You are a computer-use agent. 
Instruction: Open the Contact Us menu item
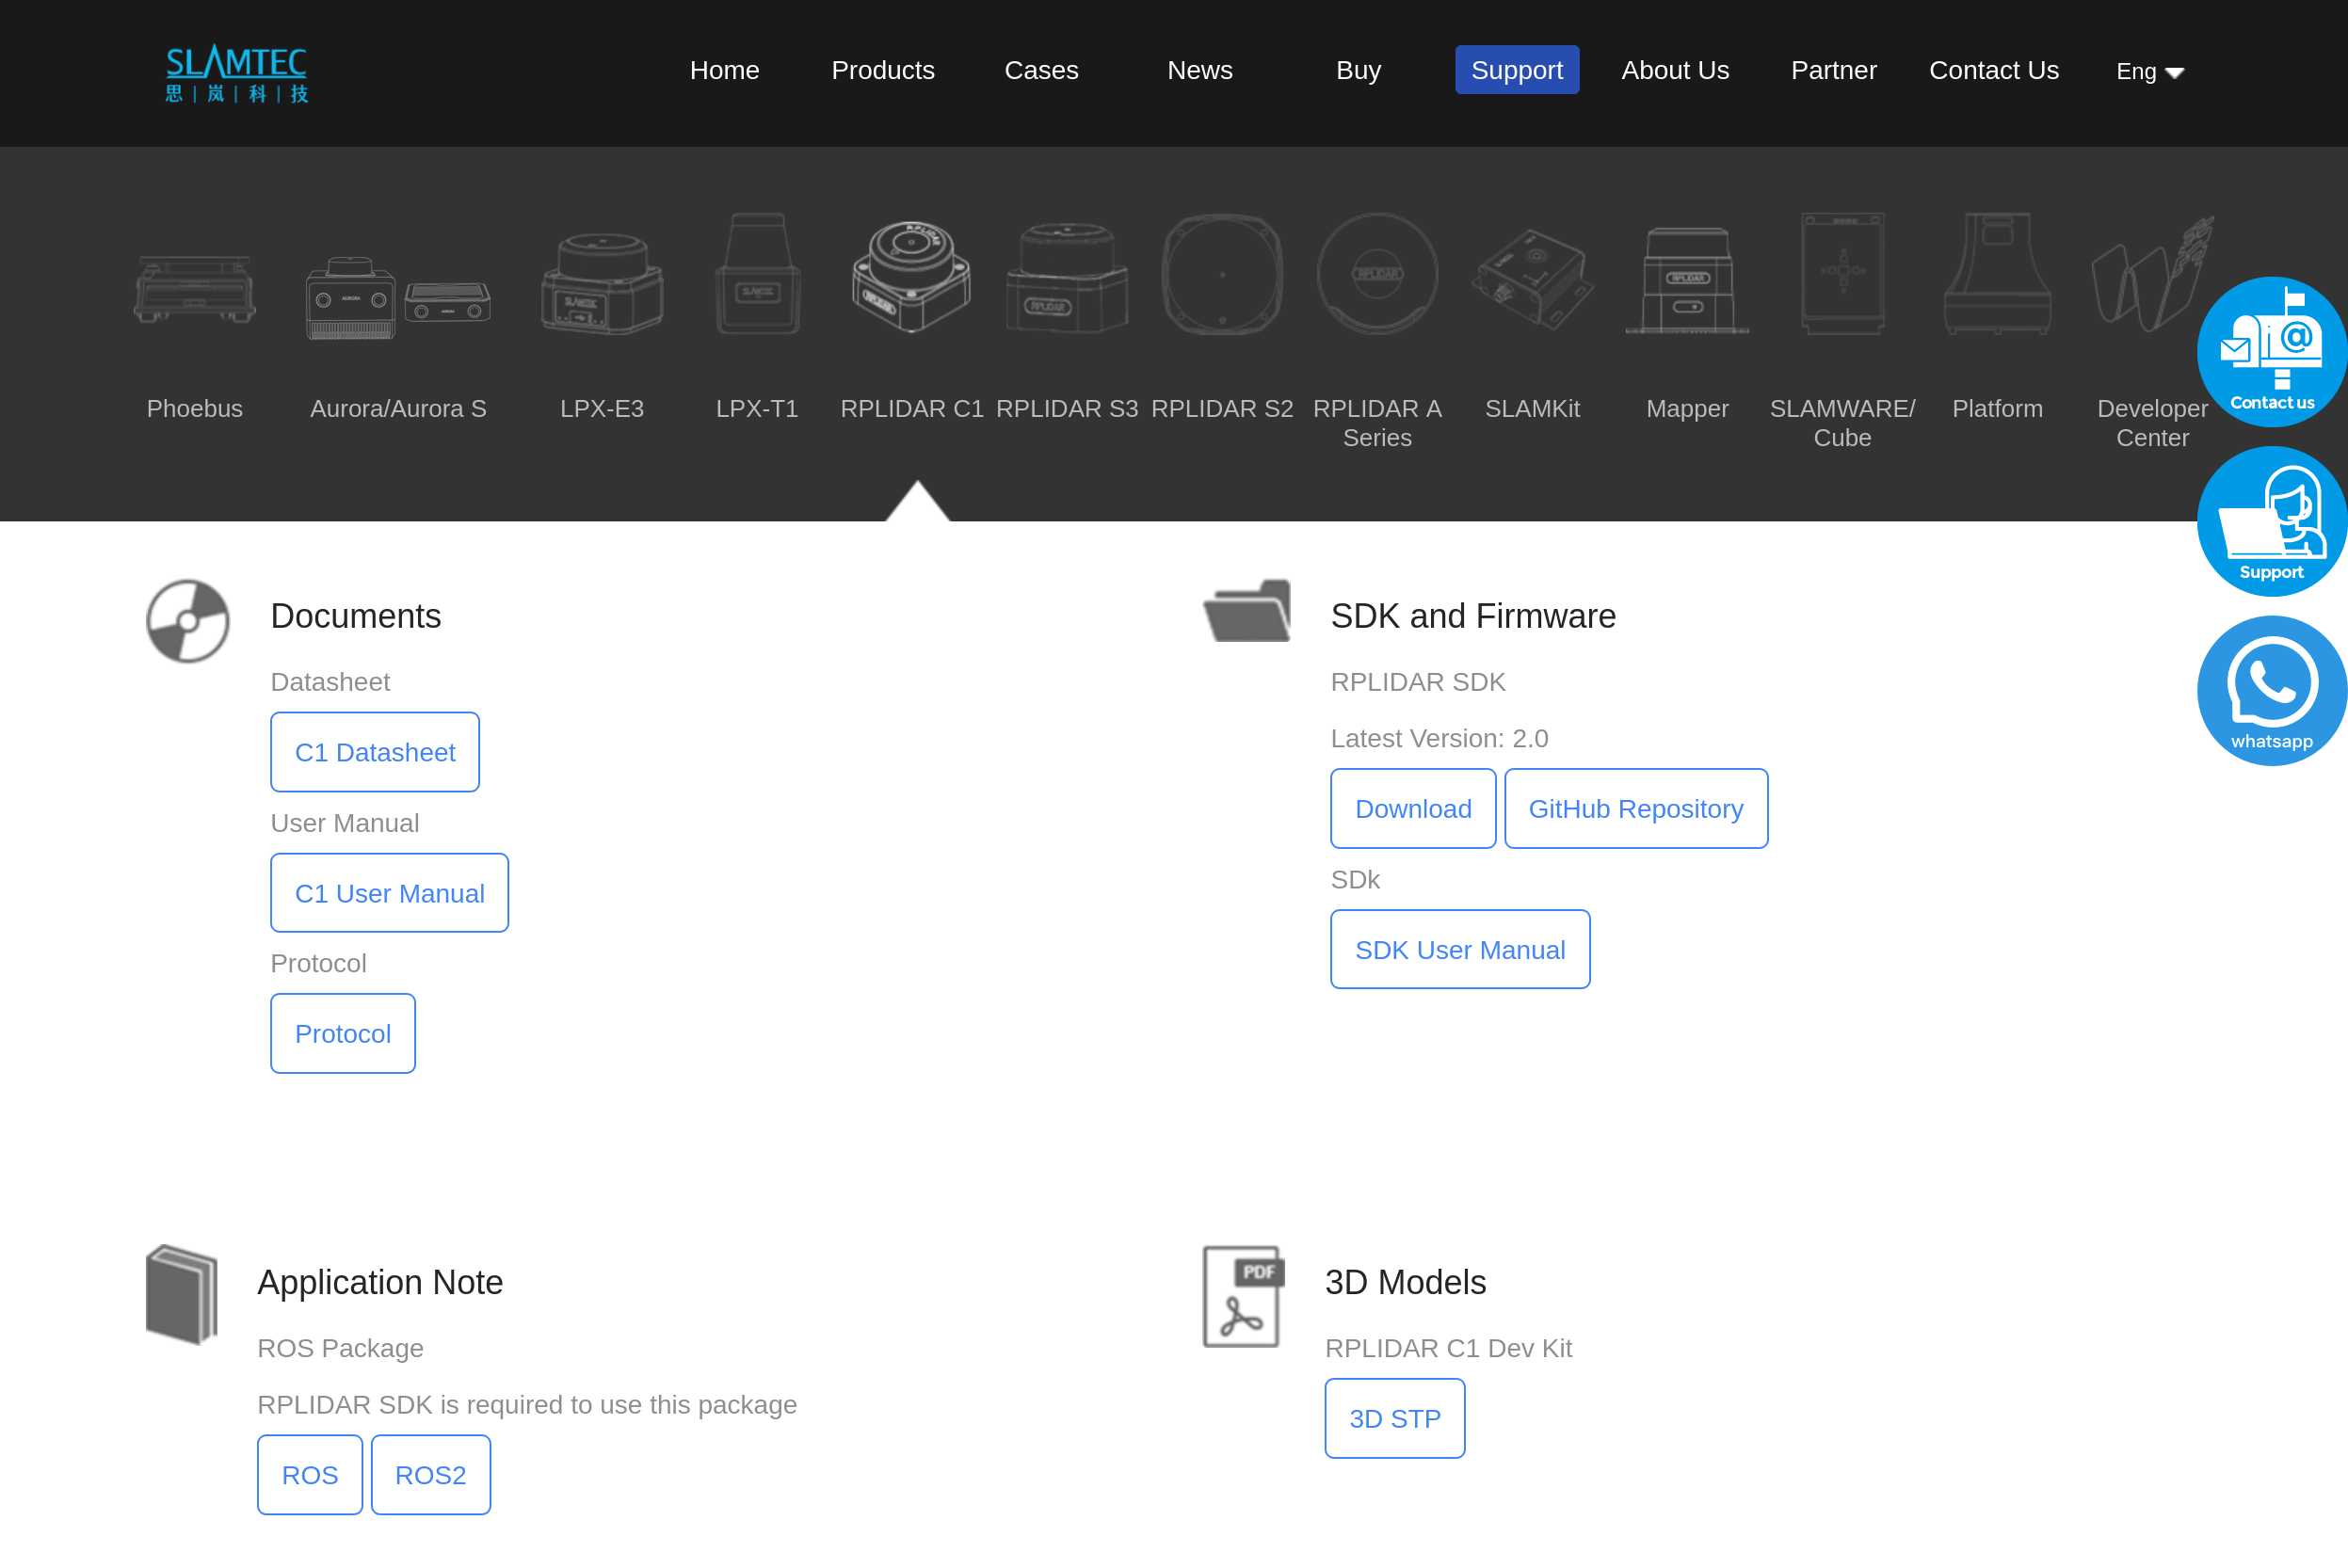(x=1993, y=70)
